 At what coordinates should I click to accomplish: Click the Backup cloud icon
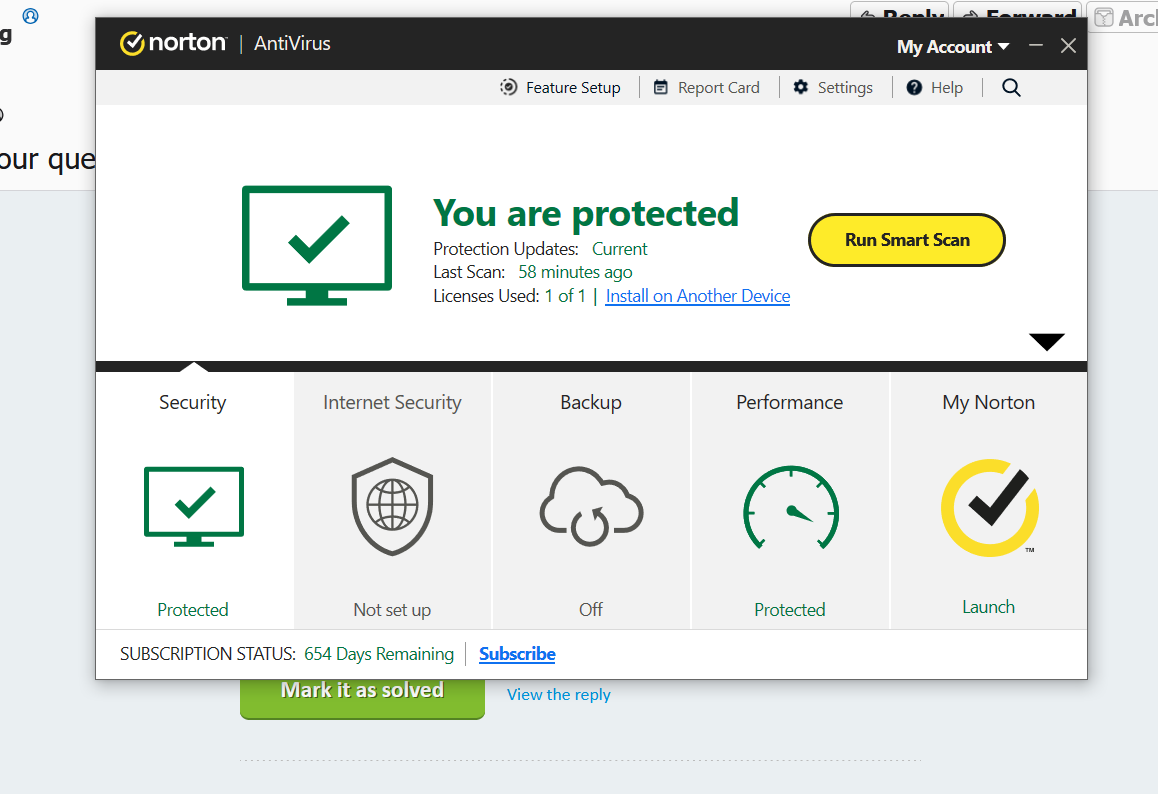pos(591,506)
